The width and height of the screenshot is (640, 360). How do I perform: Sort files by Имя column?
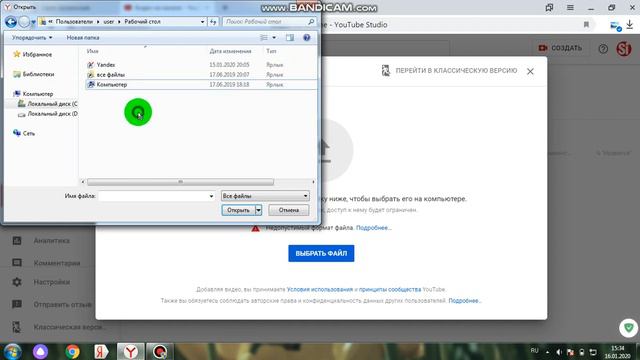93,51
